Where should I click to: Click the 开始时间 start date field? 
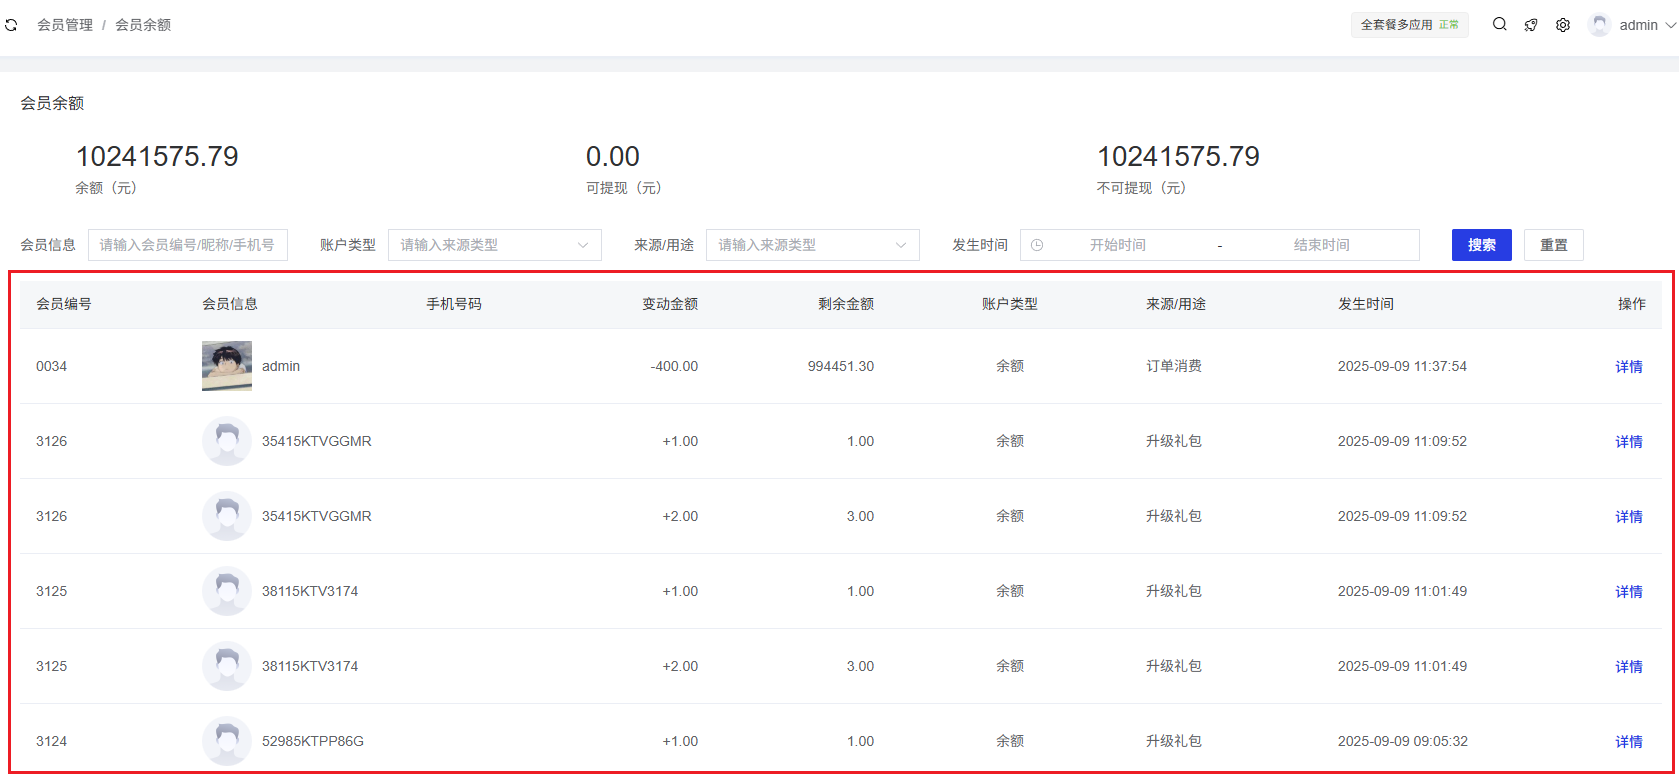1117,245
